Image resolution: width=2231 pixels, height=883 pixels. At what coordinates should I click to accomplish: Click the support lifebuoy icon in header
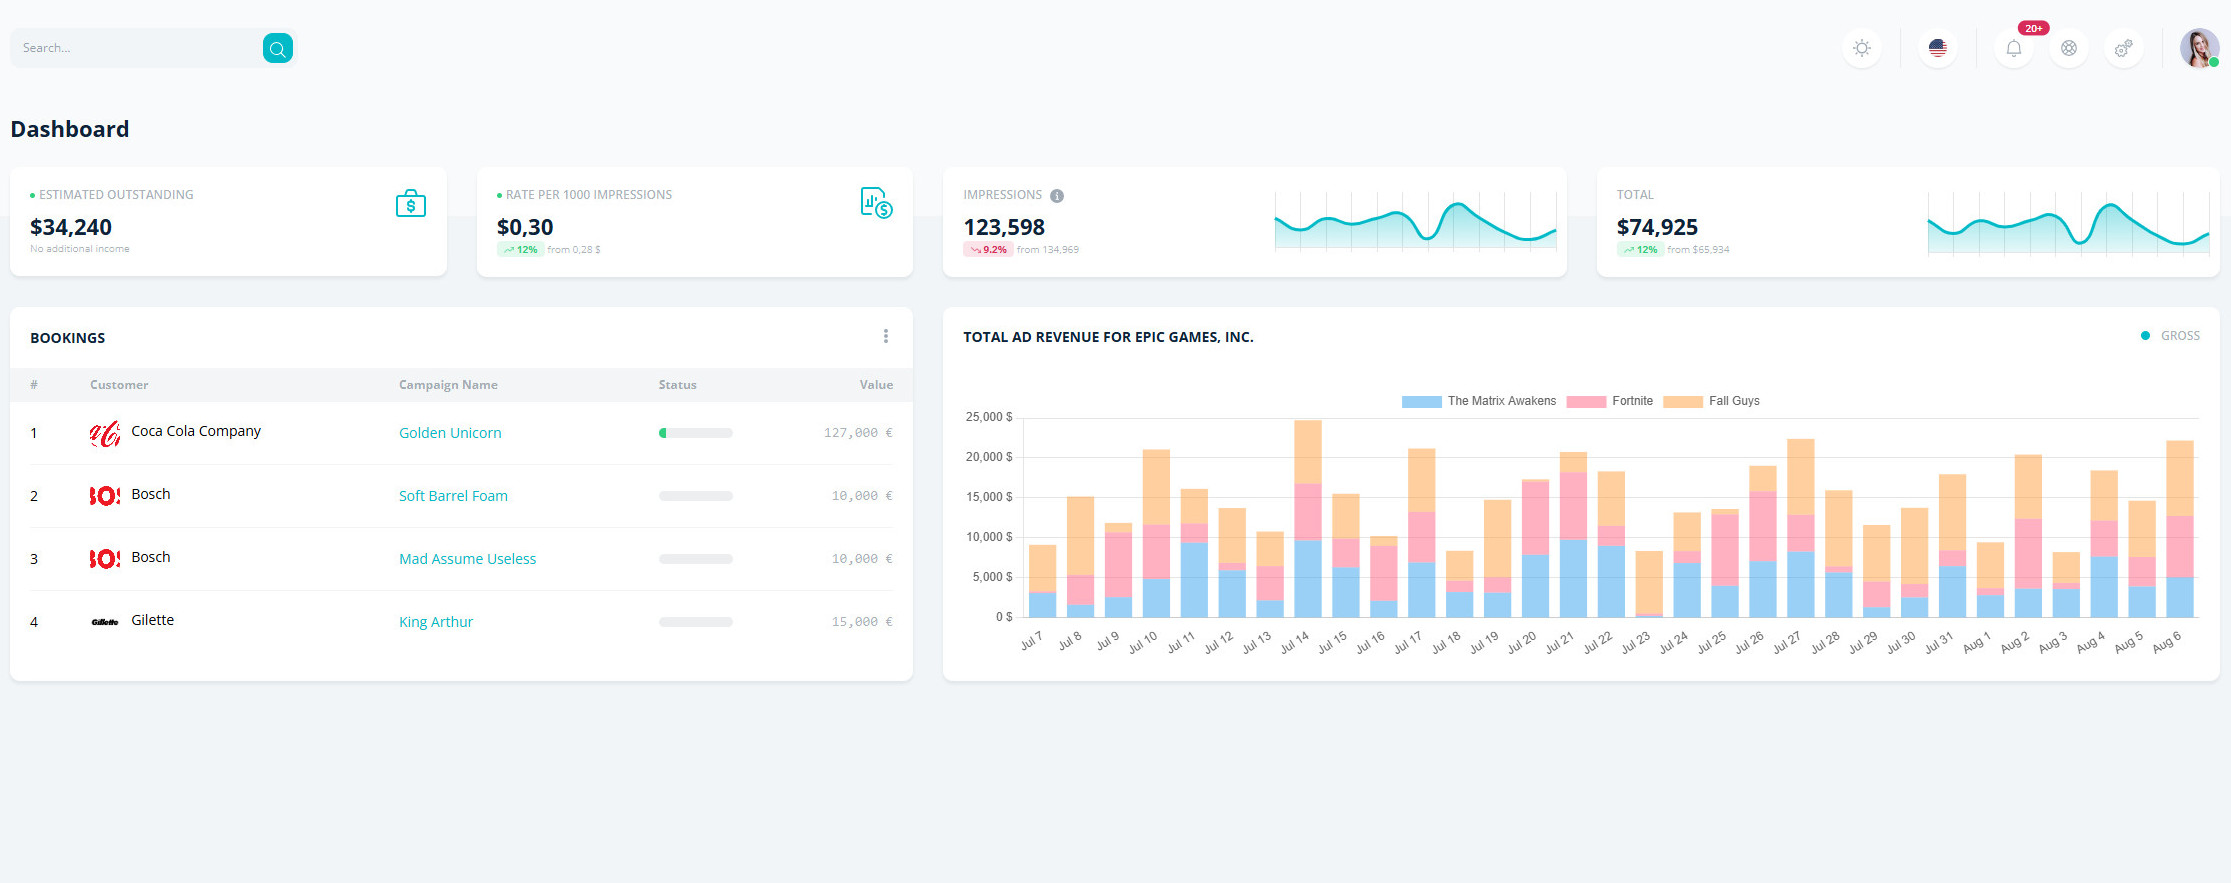[2068, 48]
